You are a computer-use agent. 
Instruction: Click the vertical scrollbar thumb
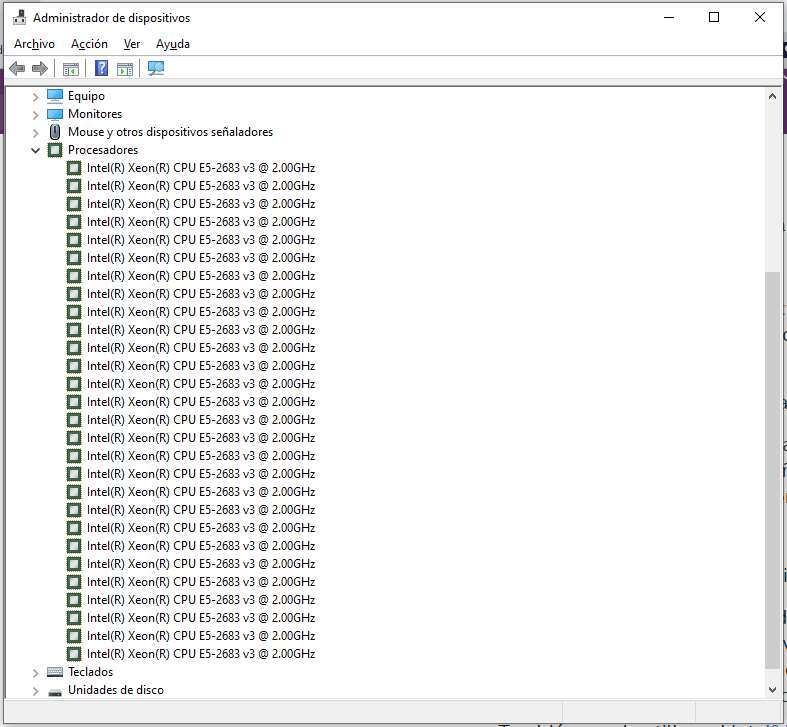click(x=772, y=470)
